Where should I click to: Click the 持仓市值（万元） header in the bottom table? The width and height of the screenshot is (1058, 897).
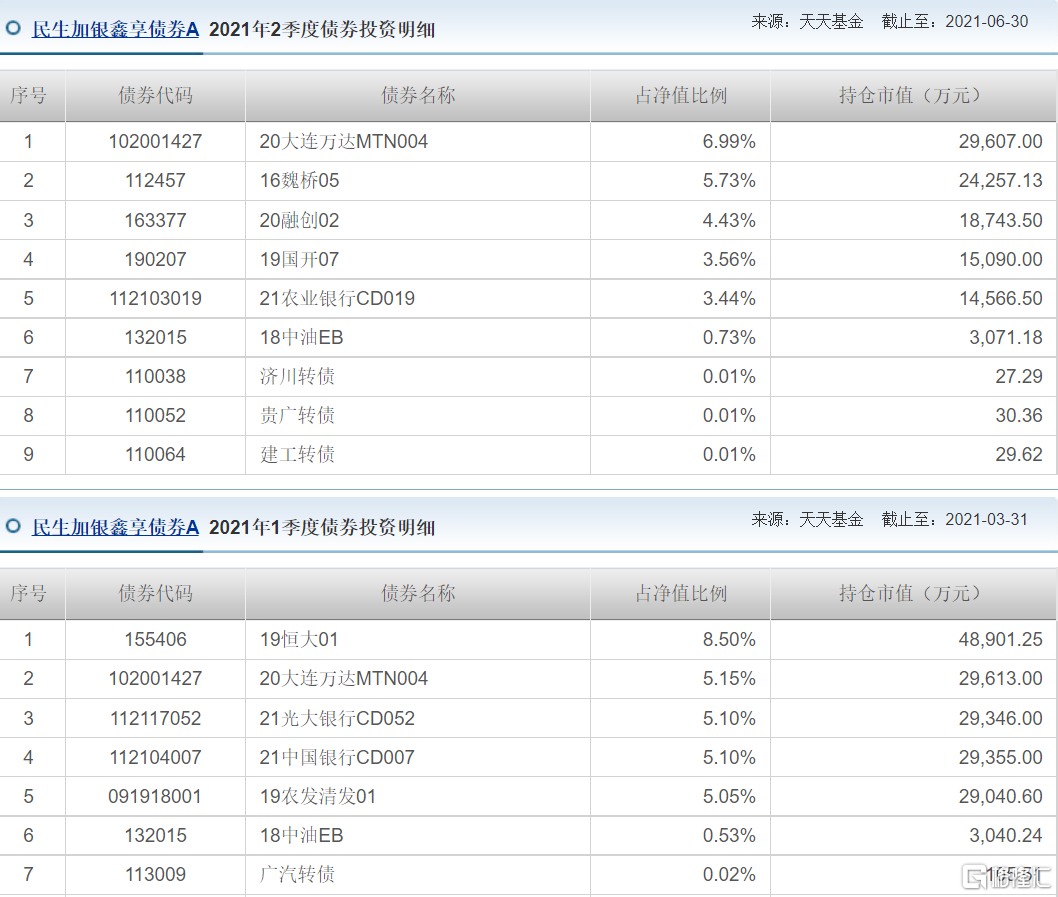912,593
